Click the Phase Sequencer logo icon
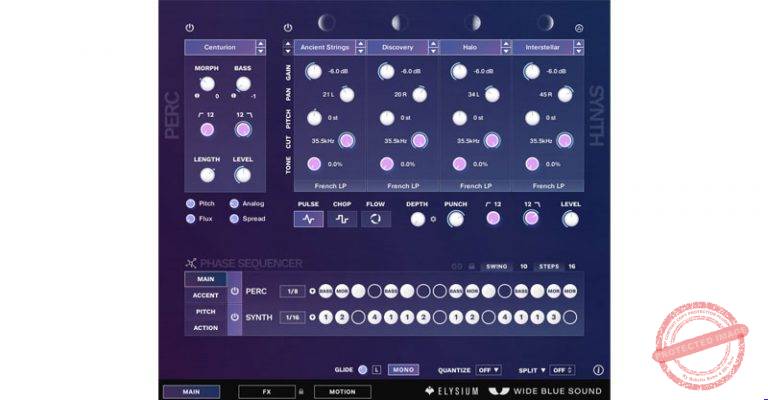The height and width of the screenshot is (400, 768). [191, 263]
